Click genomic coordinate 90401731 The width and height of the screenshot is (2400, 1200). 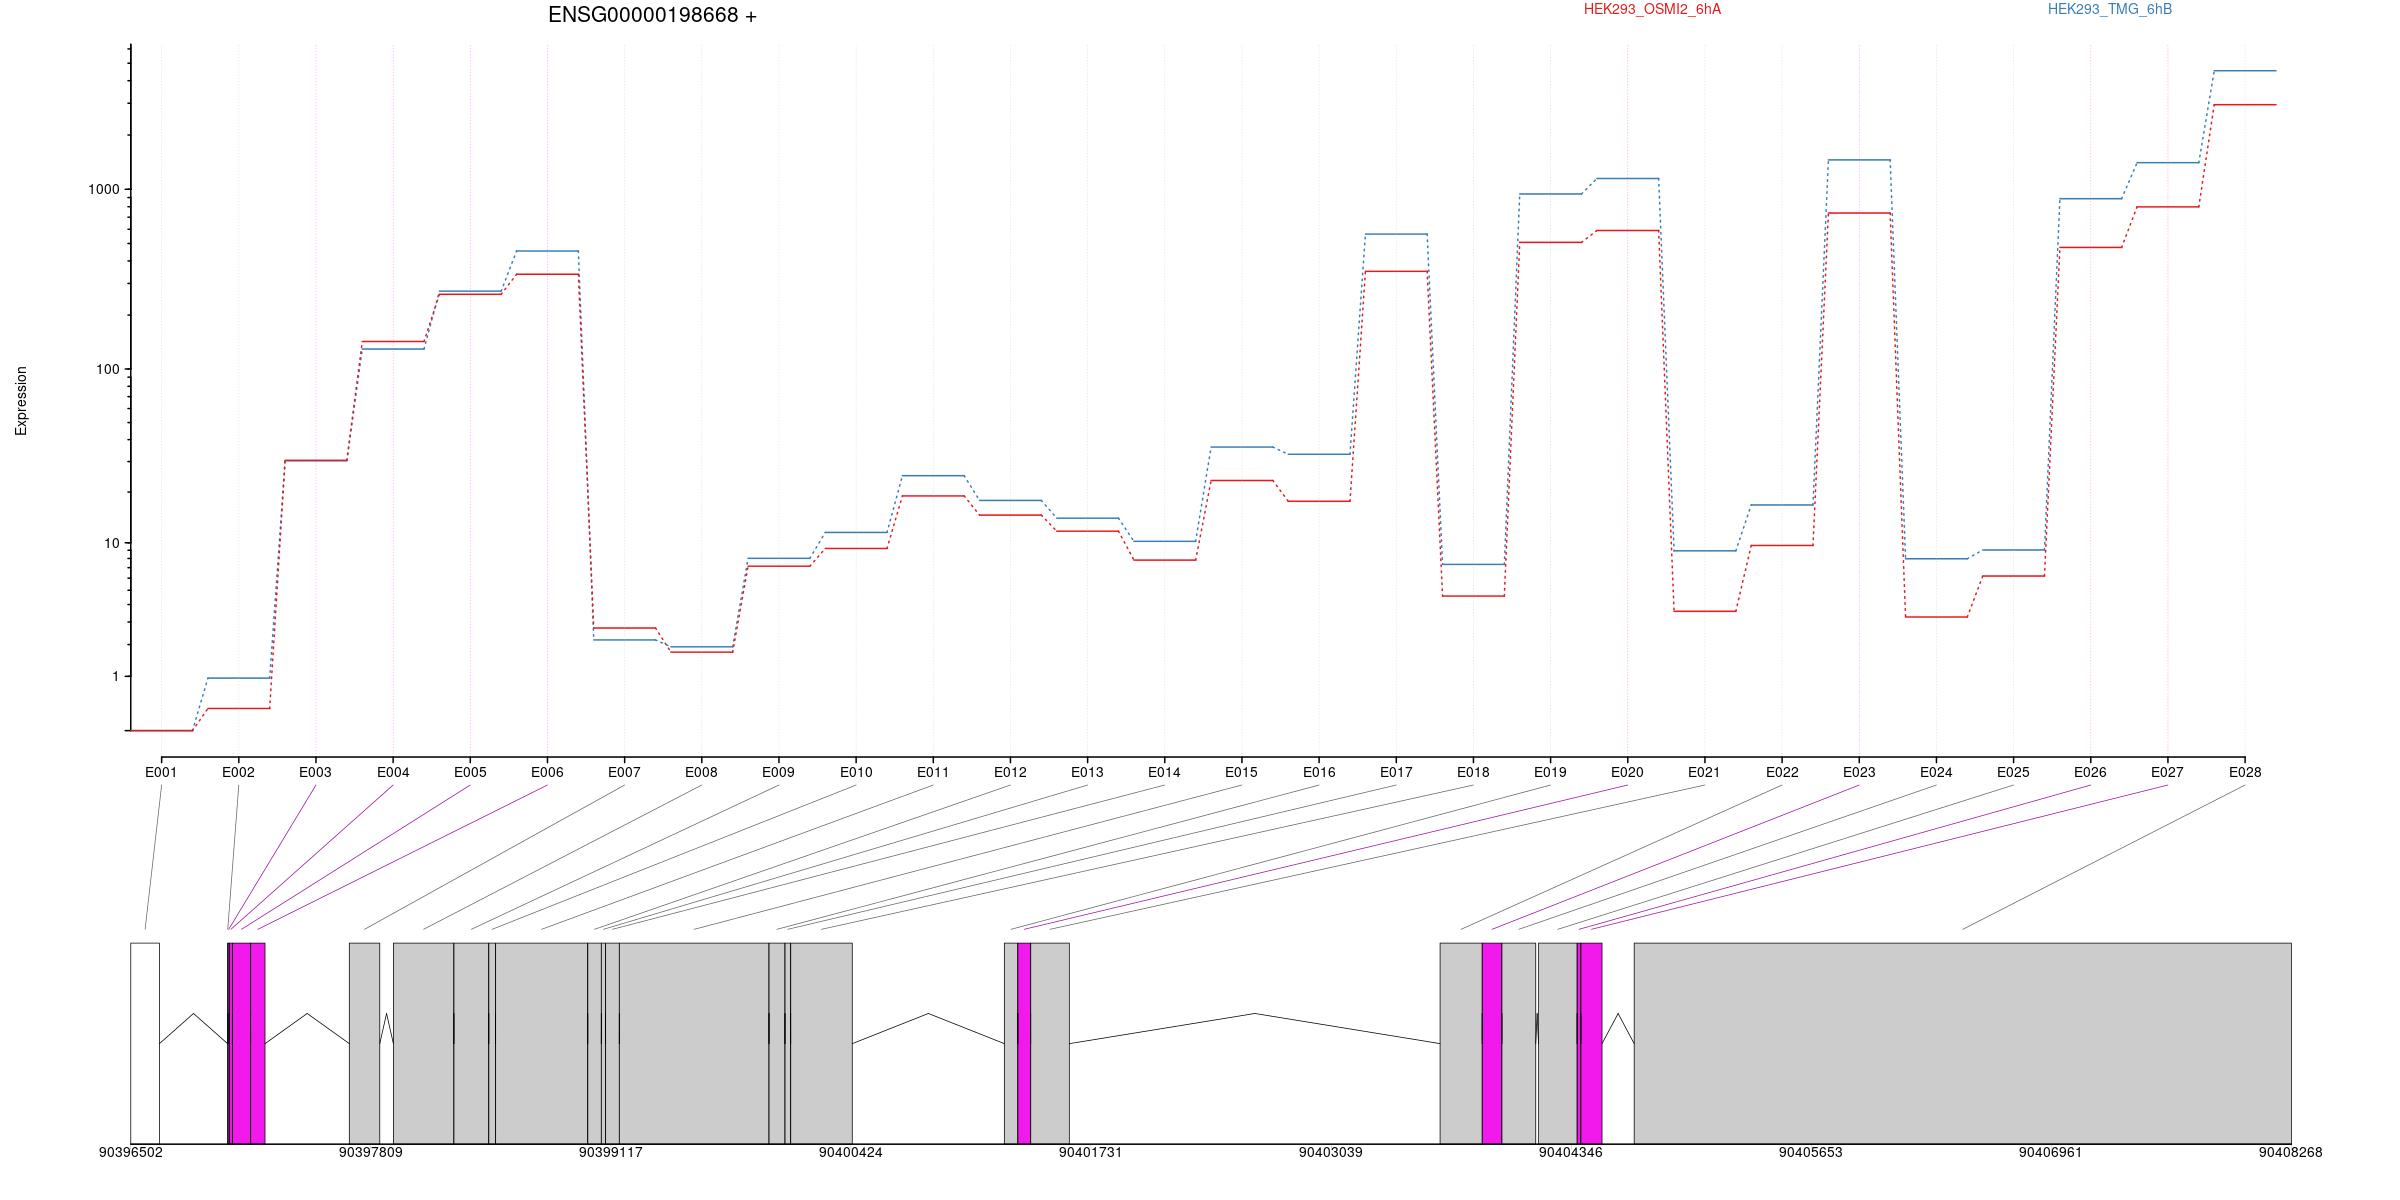click(1091, 1152)
